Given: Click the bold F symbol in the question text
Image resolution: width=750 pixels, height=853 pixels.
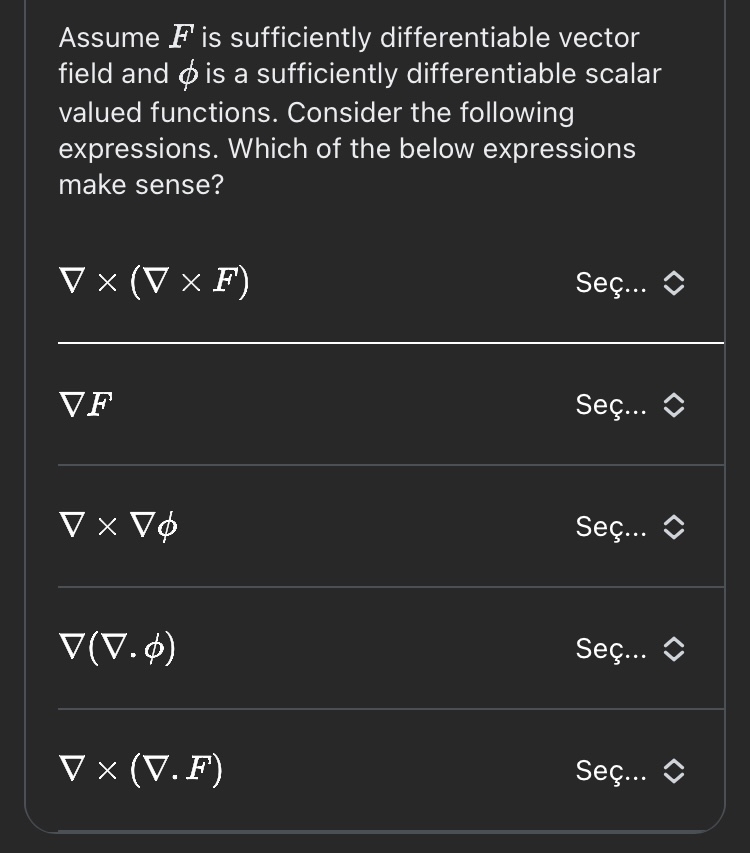Looking at the screenshot, I should tap(181, 38).
